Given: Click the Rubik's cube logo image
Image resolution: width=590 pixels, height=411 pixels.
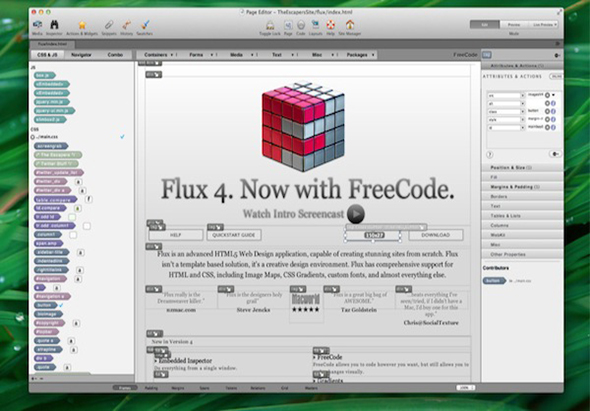Looking at the screenshot, I should [x=303, y=126].
